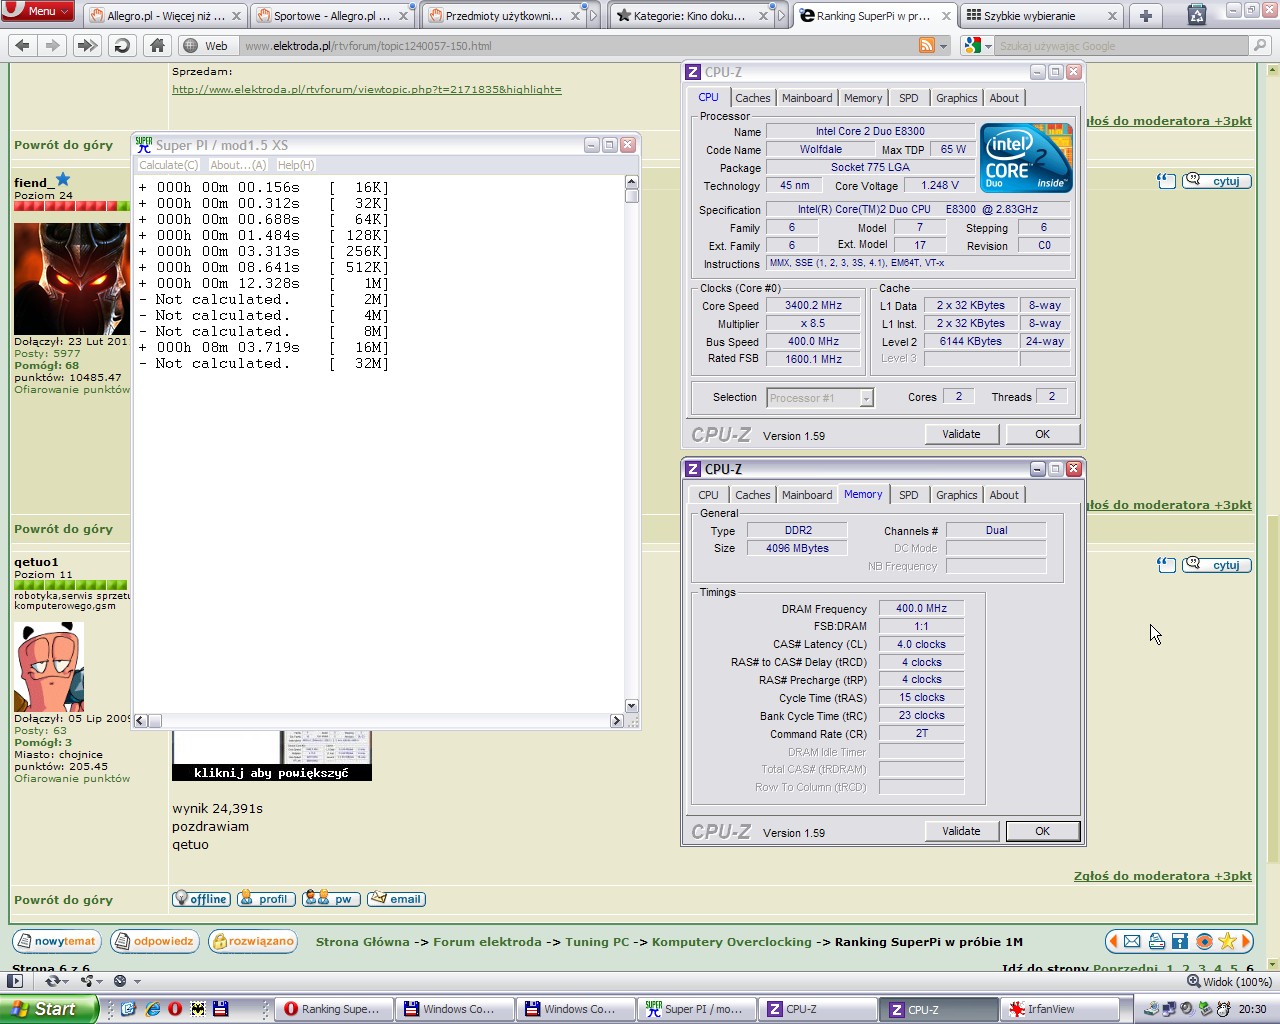The width and height of the screenshot is (1280, 1024).
Task: Go to the browser home page icon
Action: click(x=157, y=46)
